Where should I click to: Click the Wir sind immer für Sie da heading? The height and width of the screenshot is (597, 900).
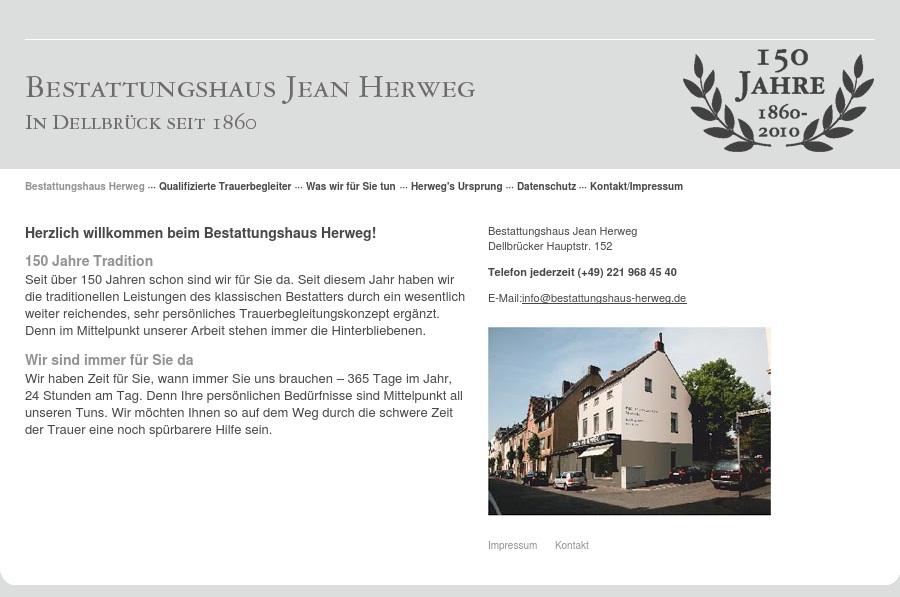109,359
